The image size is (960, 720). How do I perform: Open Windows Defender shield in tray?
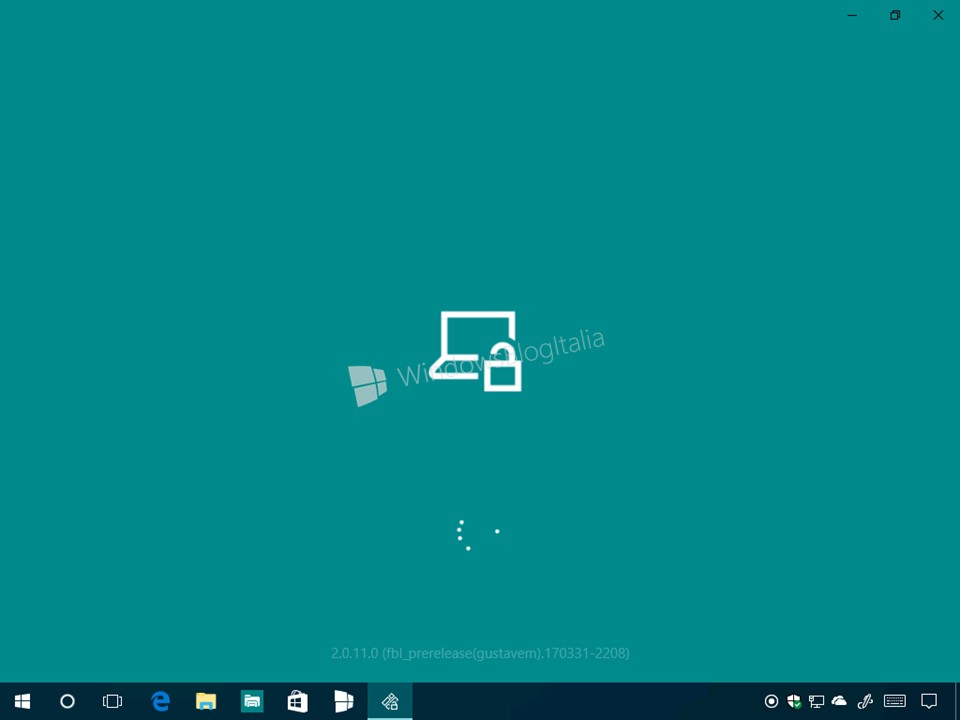(x=793, y=701)
